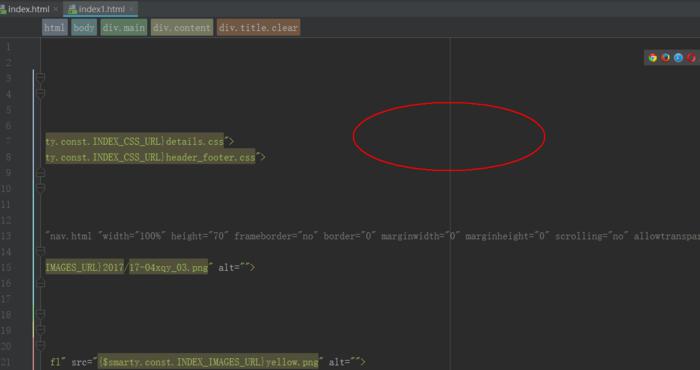Screen dimensions: 700x370
Task: Go to div.content breadcrumb element
Action: coord(182,28)
